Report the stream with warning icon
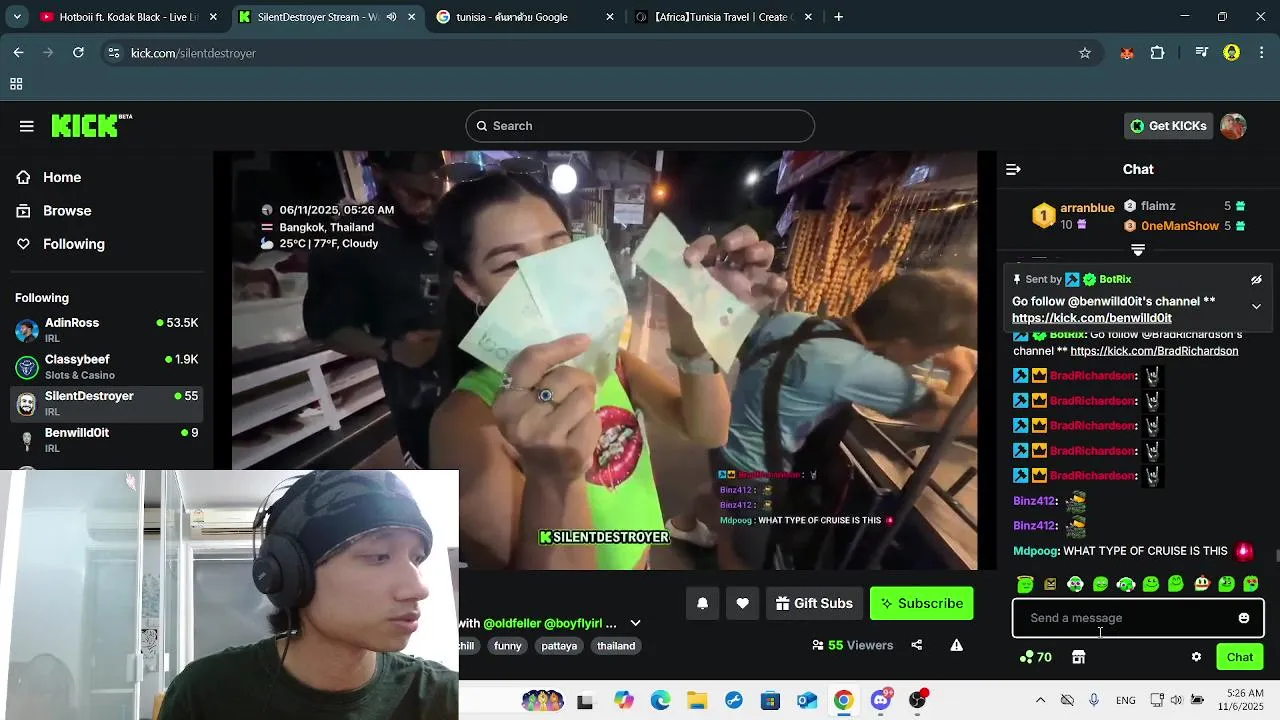1280x720 pixels. (x=957, y=645)
